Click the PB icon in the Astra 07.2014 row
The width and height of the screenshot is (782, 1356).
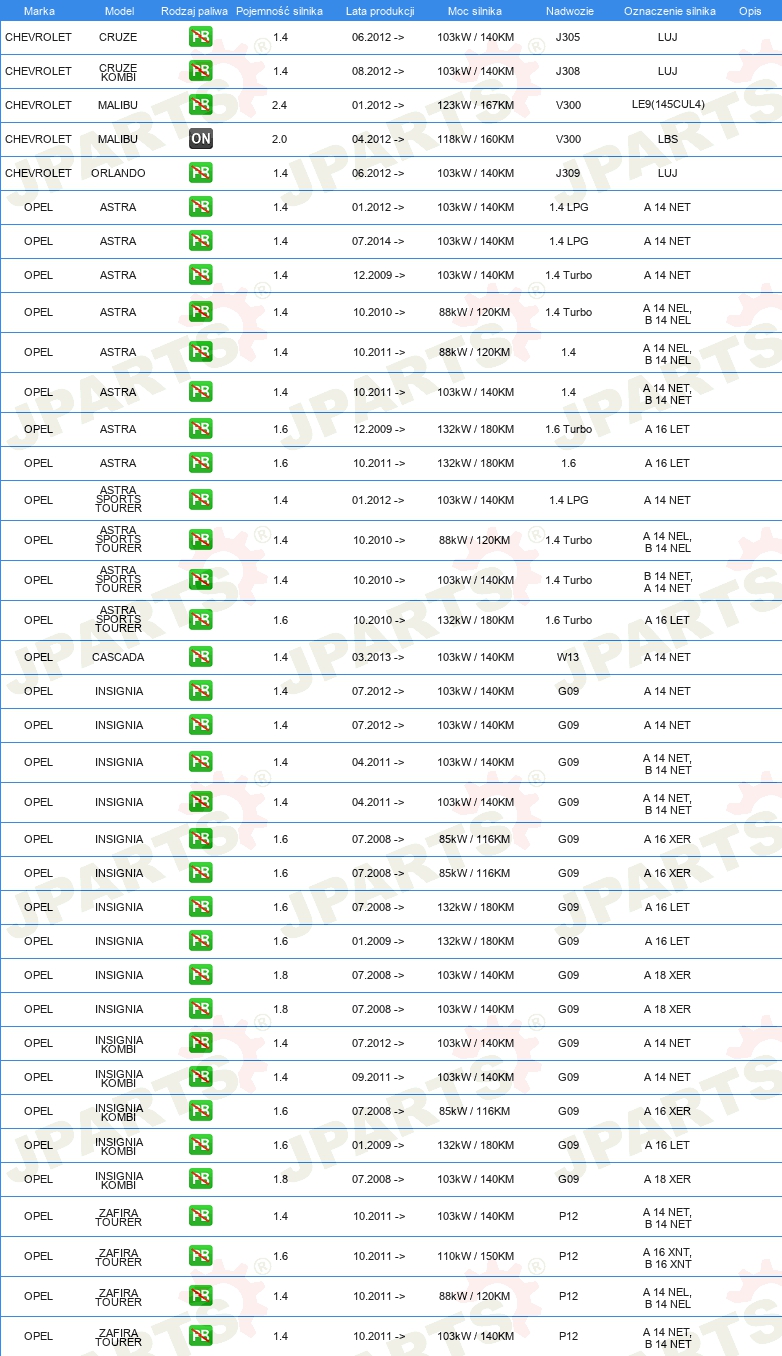click(x=201, y=241)
